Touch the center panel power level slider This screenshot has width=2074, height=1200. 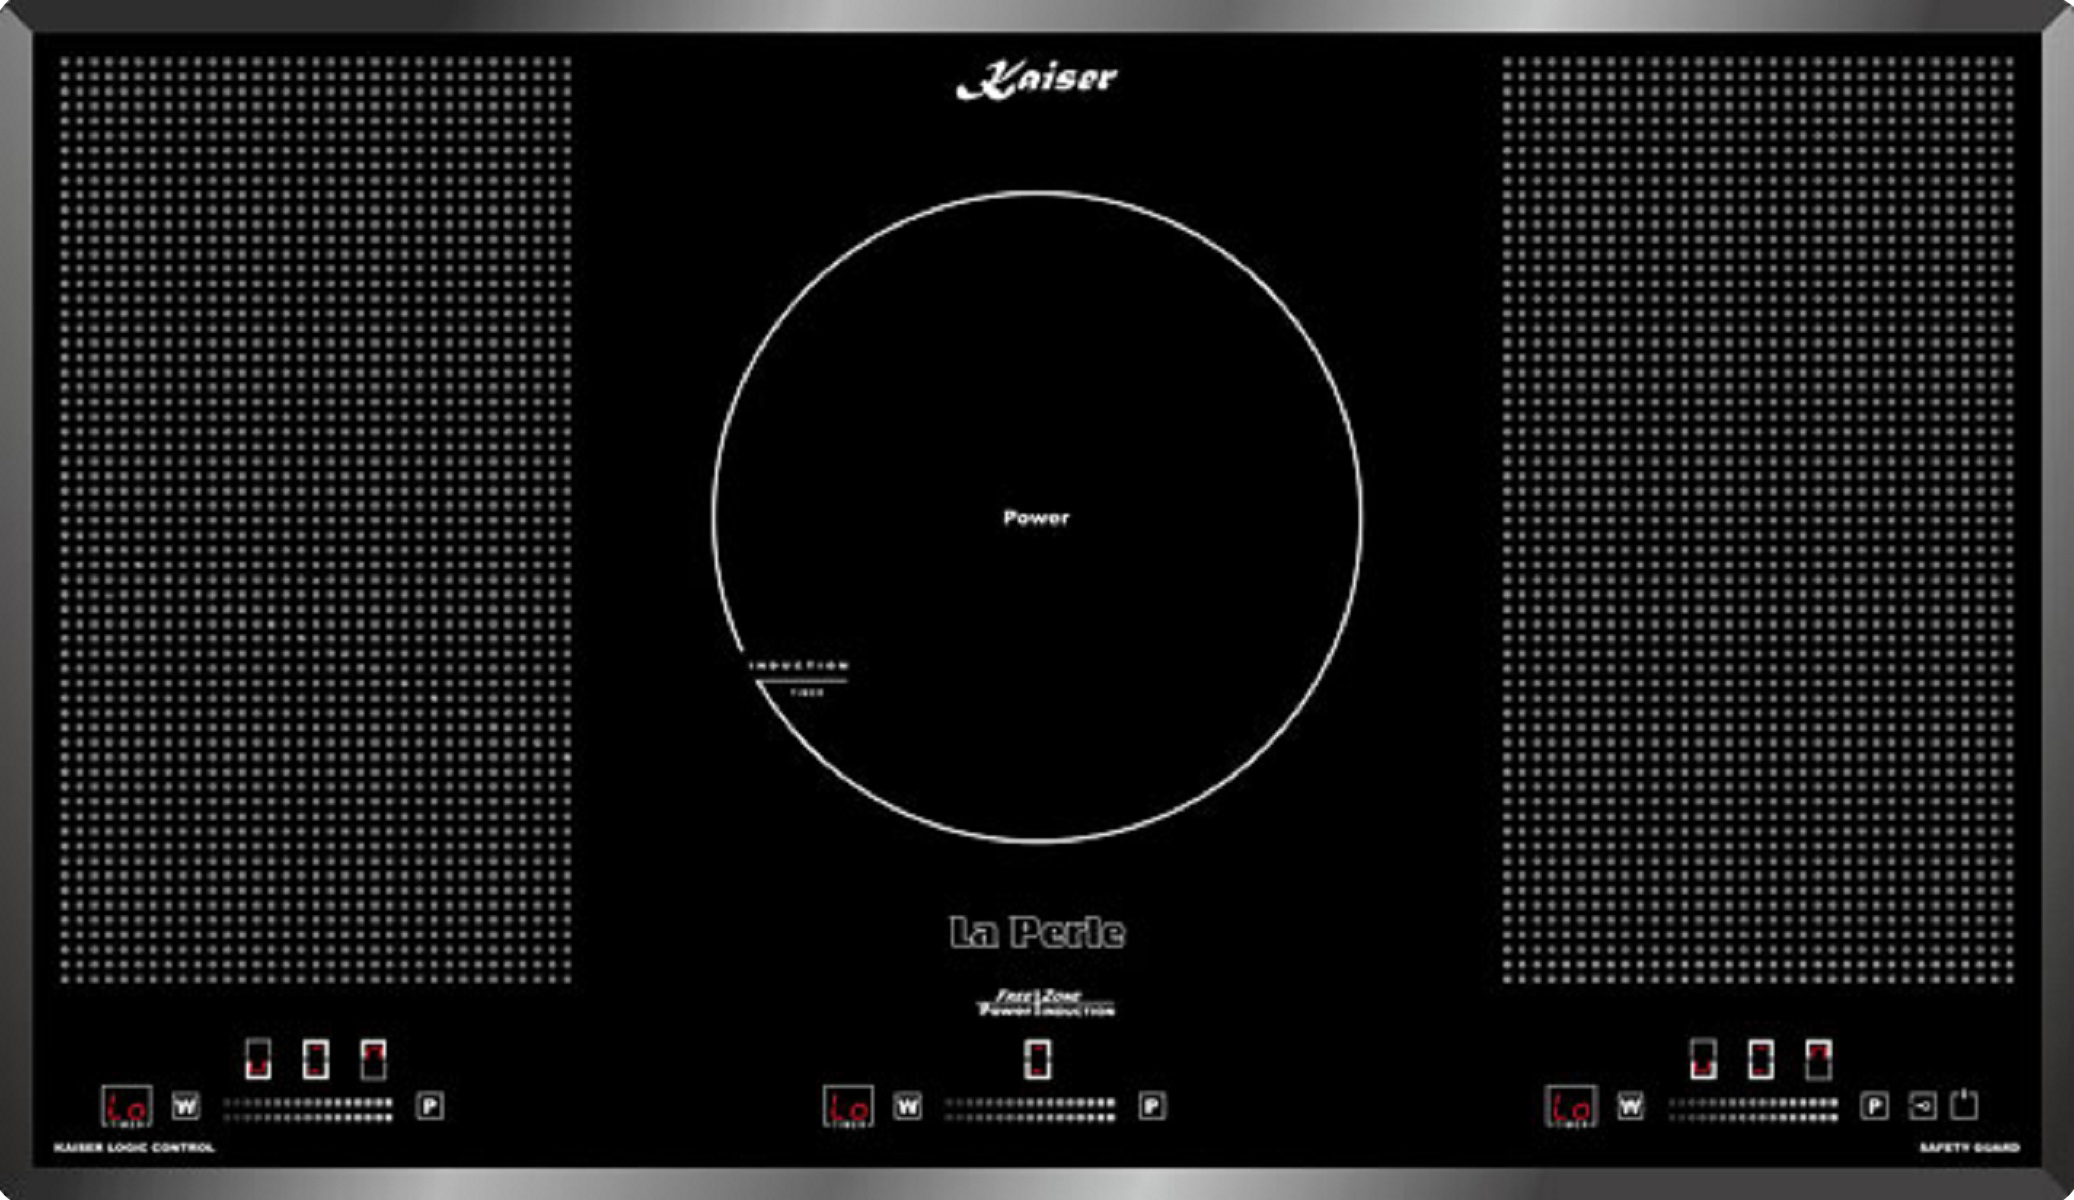[x=1030, y=1110]
